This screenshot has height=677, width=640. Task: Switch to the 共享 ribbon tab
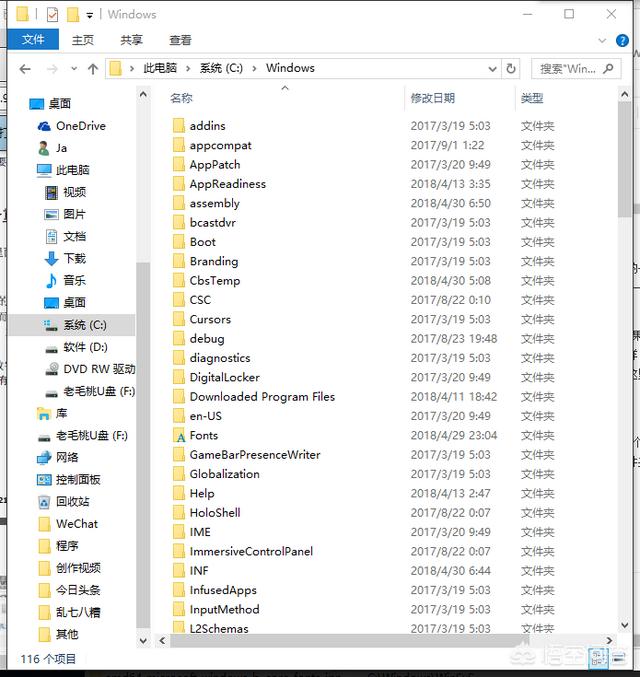tap(131, 40)
